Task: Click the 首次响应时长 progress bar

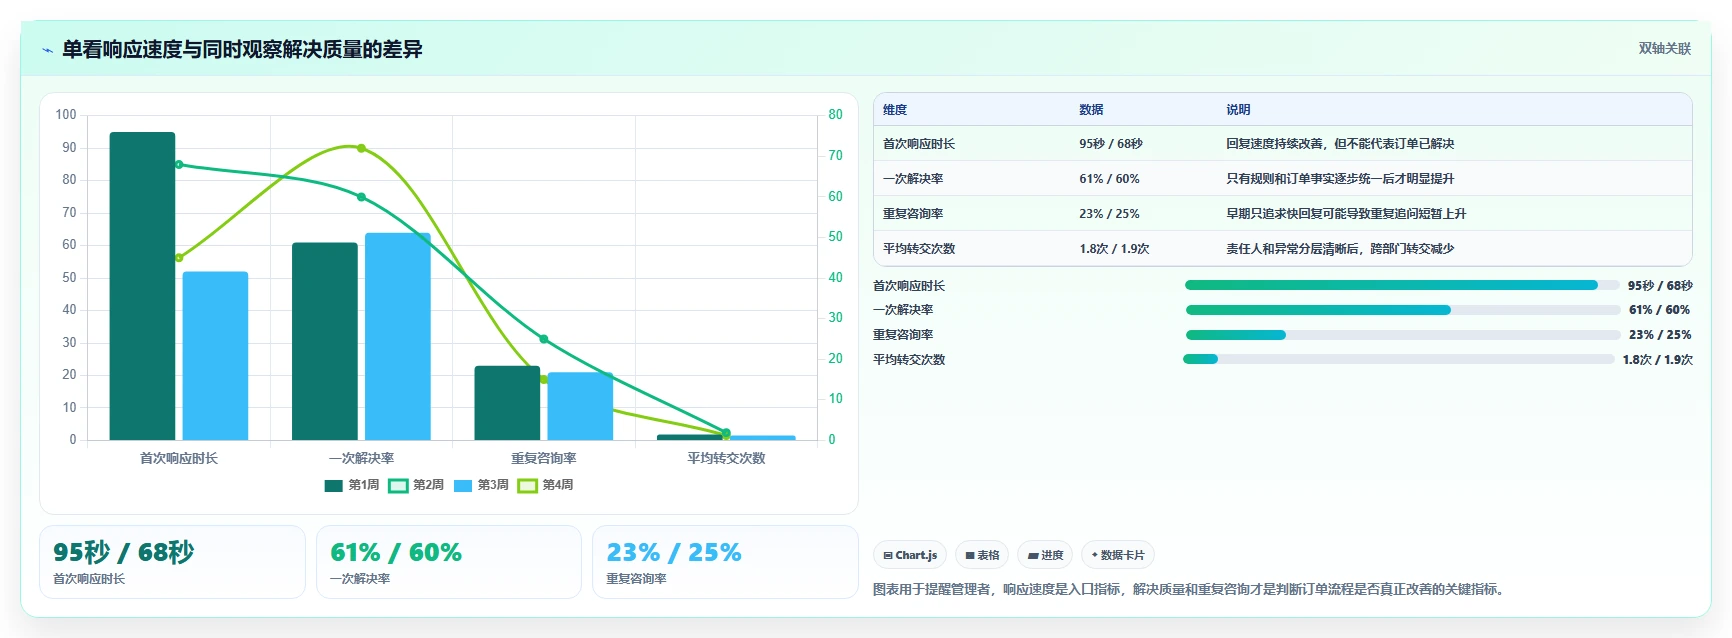Action: (x=1402, y=285)
